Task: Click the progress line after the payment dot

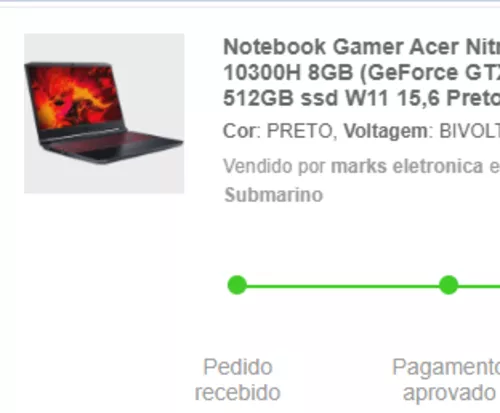Action: (479, 286)
